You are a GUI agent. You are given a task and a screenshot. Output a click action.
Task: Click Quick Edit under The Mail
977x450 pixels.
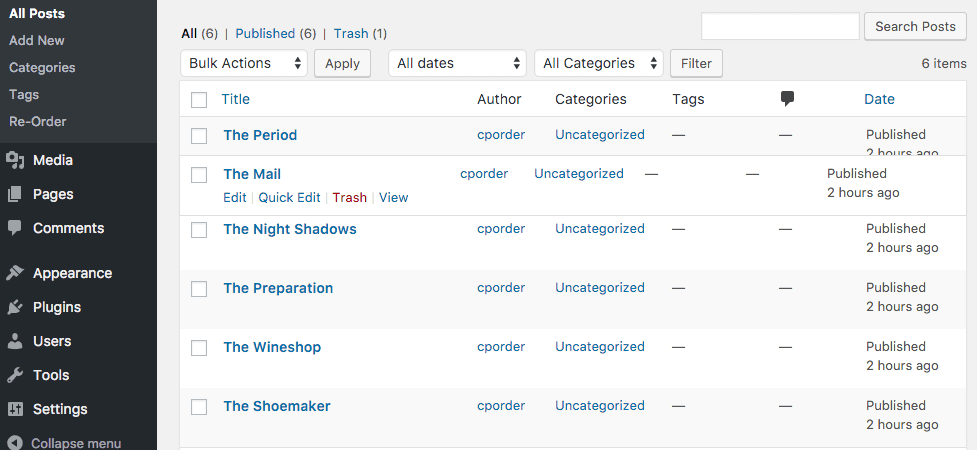[x=289, y=198]
